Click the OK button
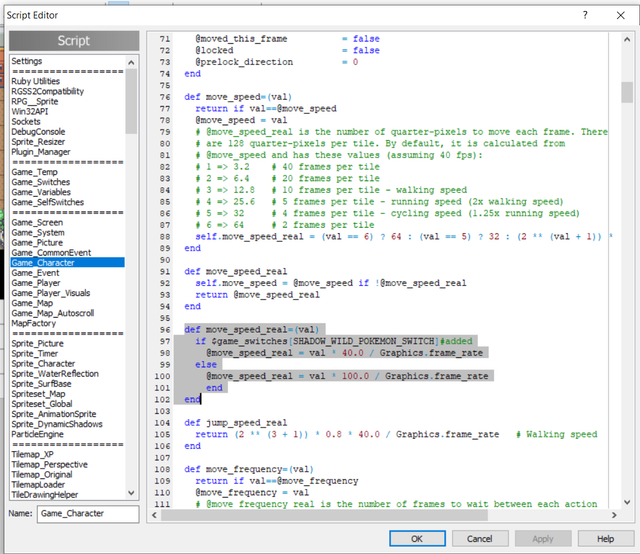 417,538
